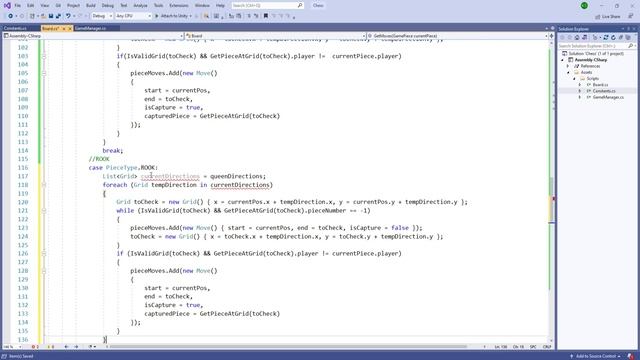Click the navigate backward toolbar icon
The width and height of the screenshot is (640, 360).
[x=11, y=16]
